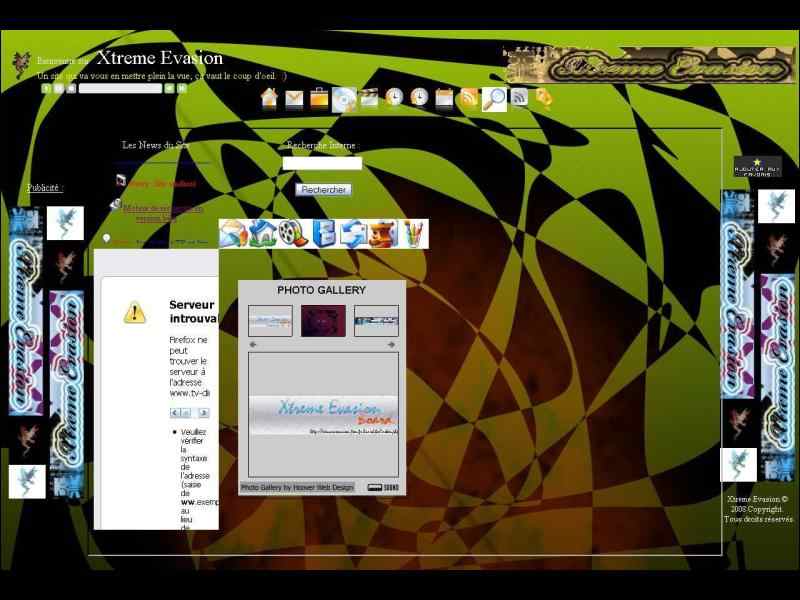Click the Ajouter aux favoris button

click(757, 167)
